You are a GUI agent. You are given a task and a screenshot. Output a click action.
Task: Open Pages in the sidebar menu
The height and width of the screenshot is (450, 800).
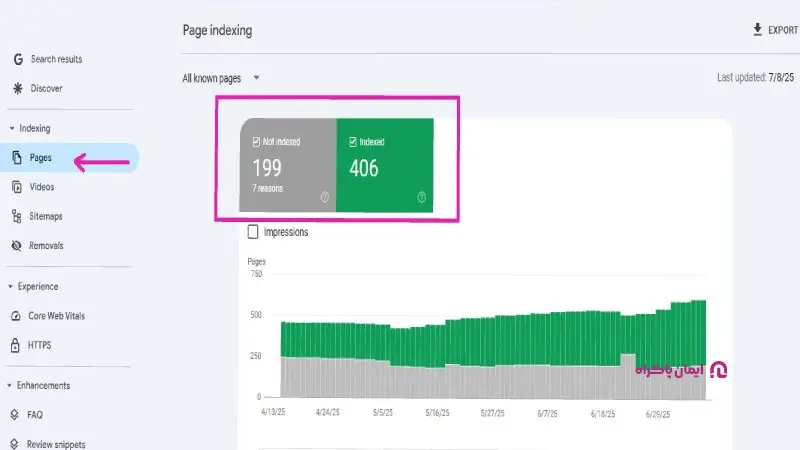click(41, 158)
